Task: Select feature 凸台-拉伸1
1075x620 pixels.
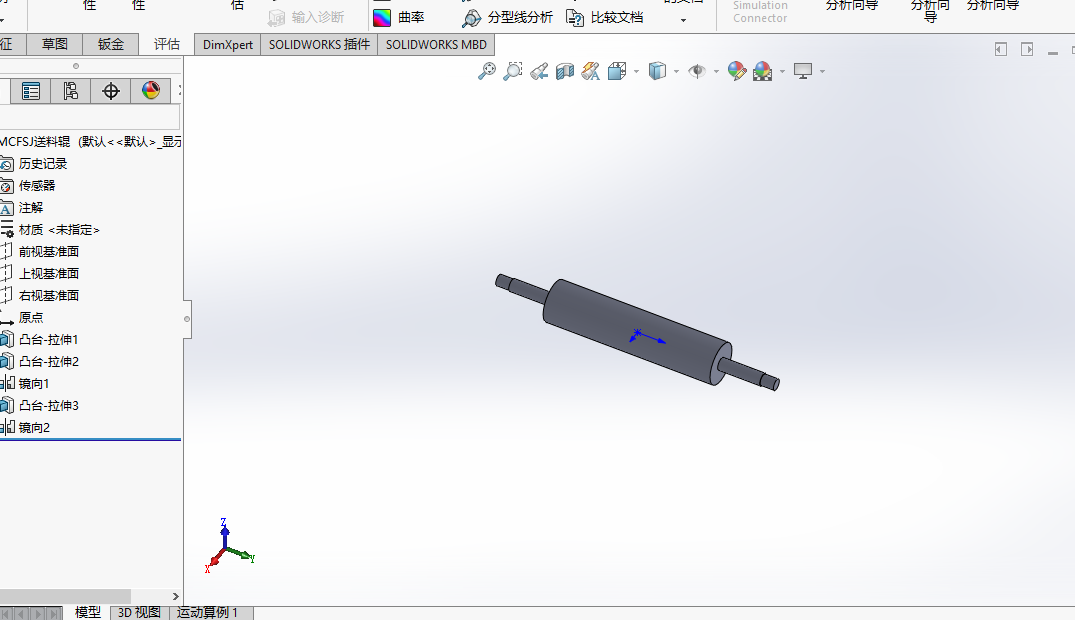Action: tap(48, 339)
